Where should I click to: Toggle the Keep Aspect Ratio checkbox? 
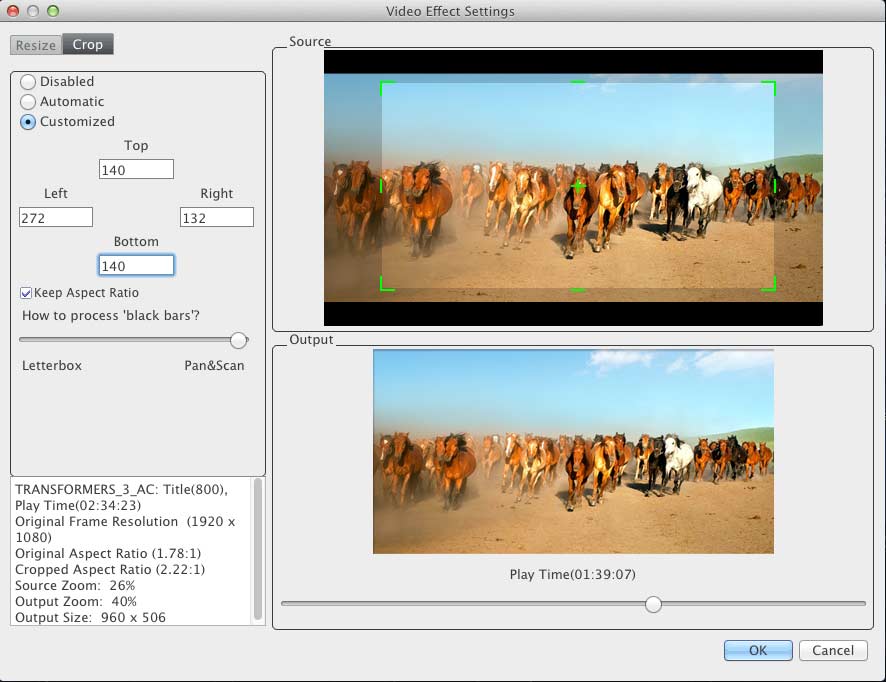[x=26, y=293]
